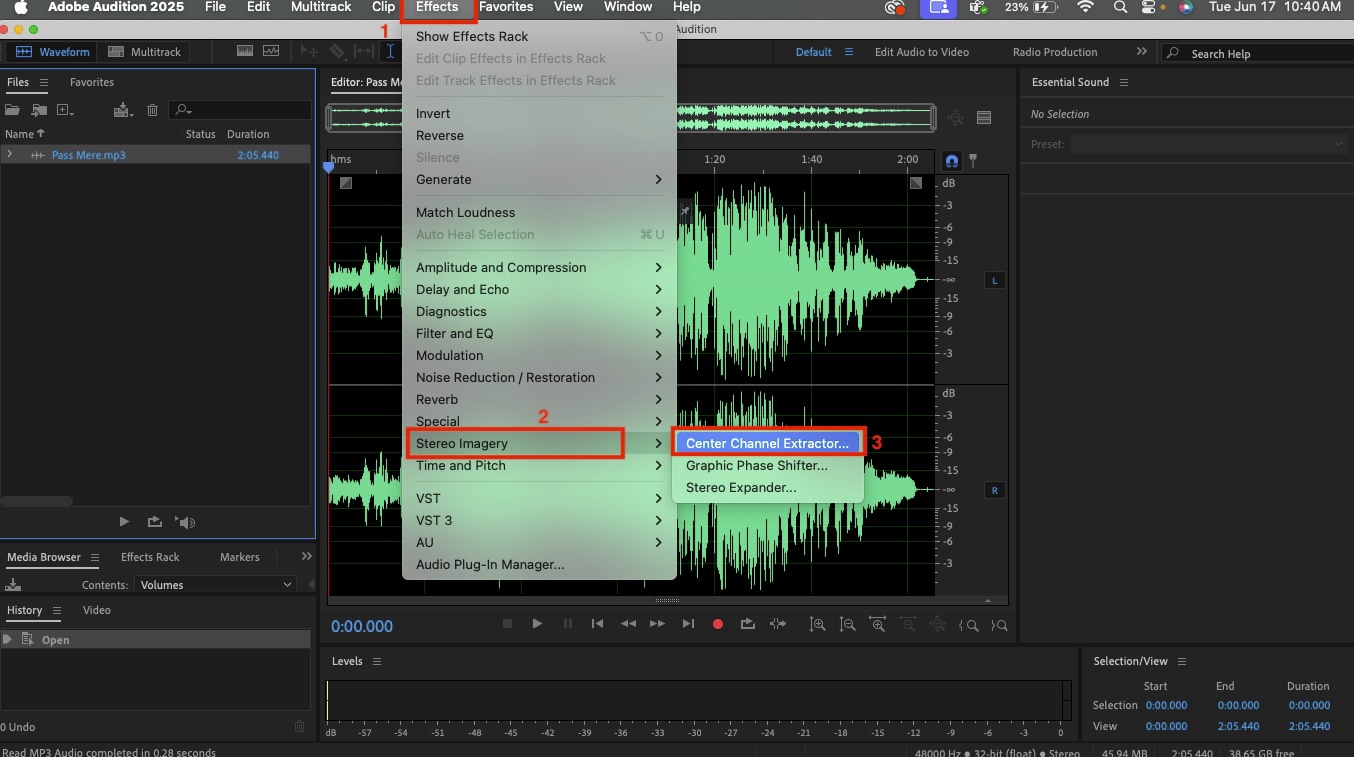
Task: Open Audio Plug-In Manager
Action: tap(539, 564)
